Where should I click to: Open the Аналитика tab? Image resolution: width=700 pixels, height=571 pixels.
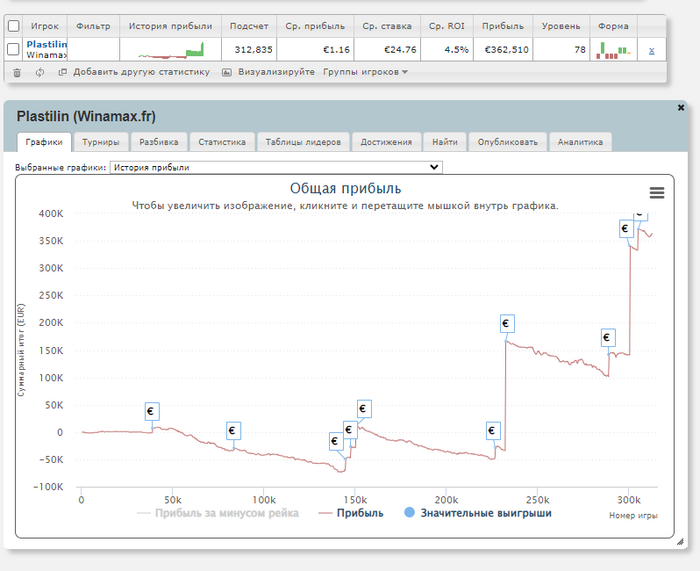580,142
